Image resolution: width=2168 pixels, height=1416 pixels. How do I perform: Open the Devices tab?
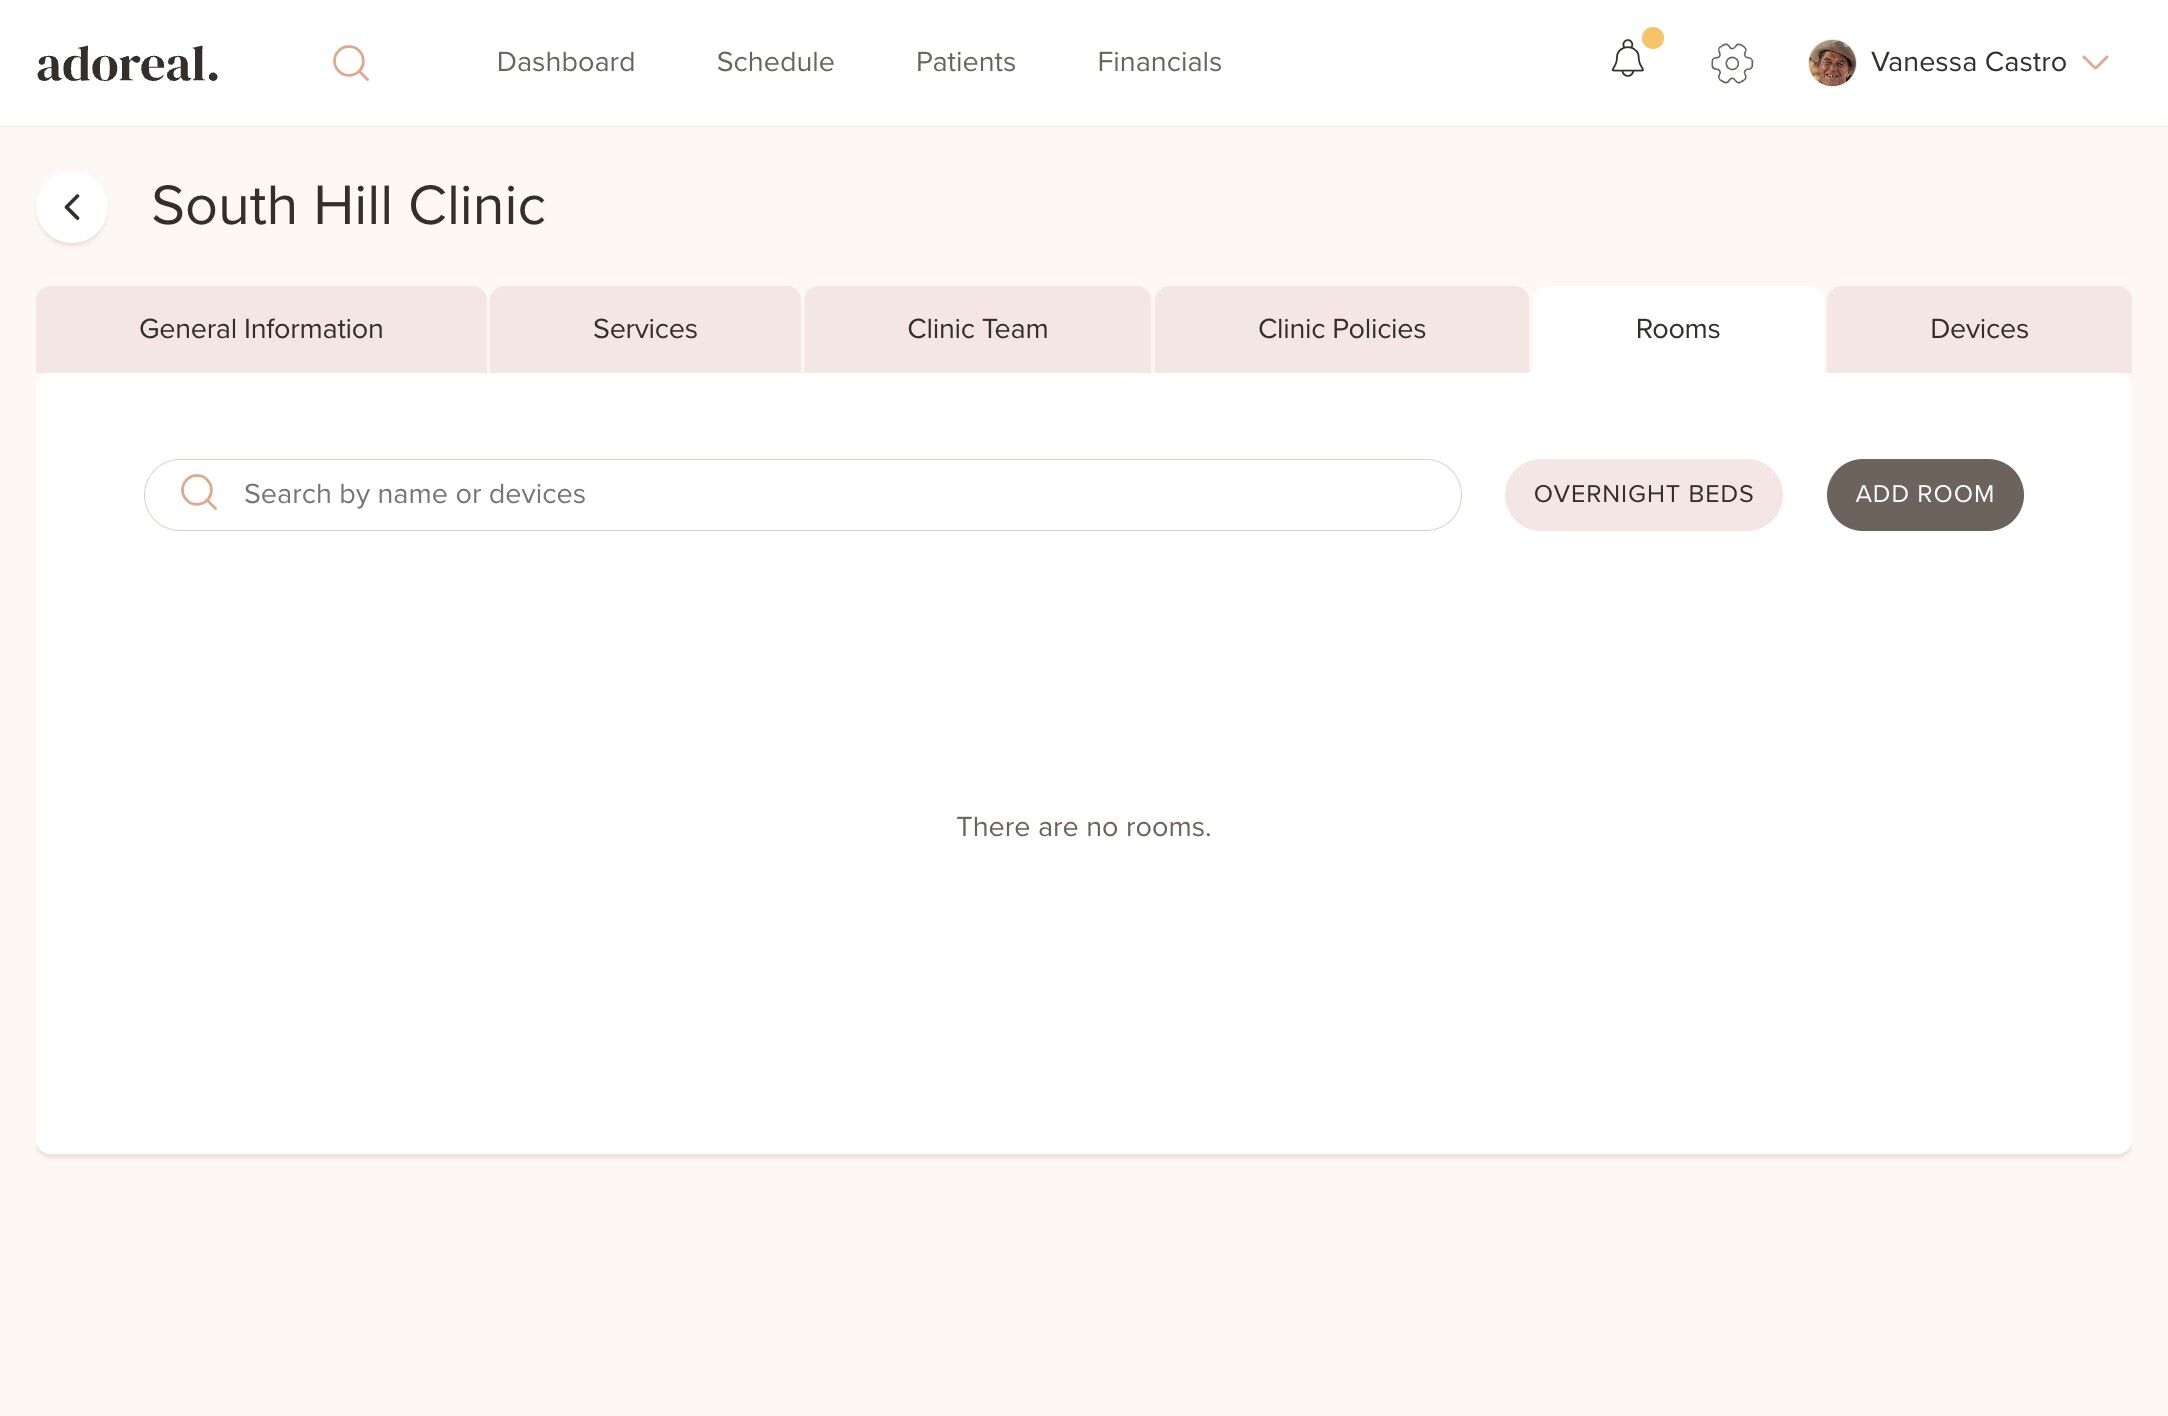(x=1978, y=329)
